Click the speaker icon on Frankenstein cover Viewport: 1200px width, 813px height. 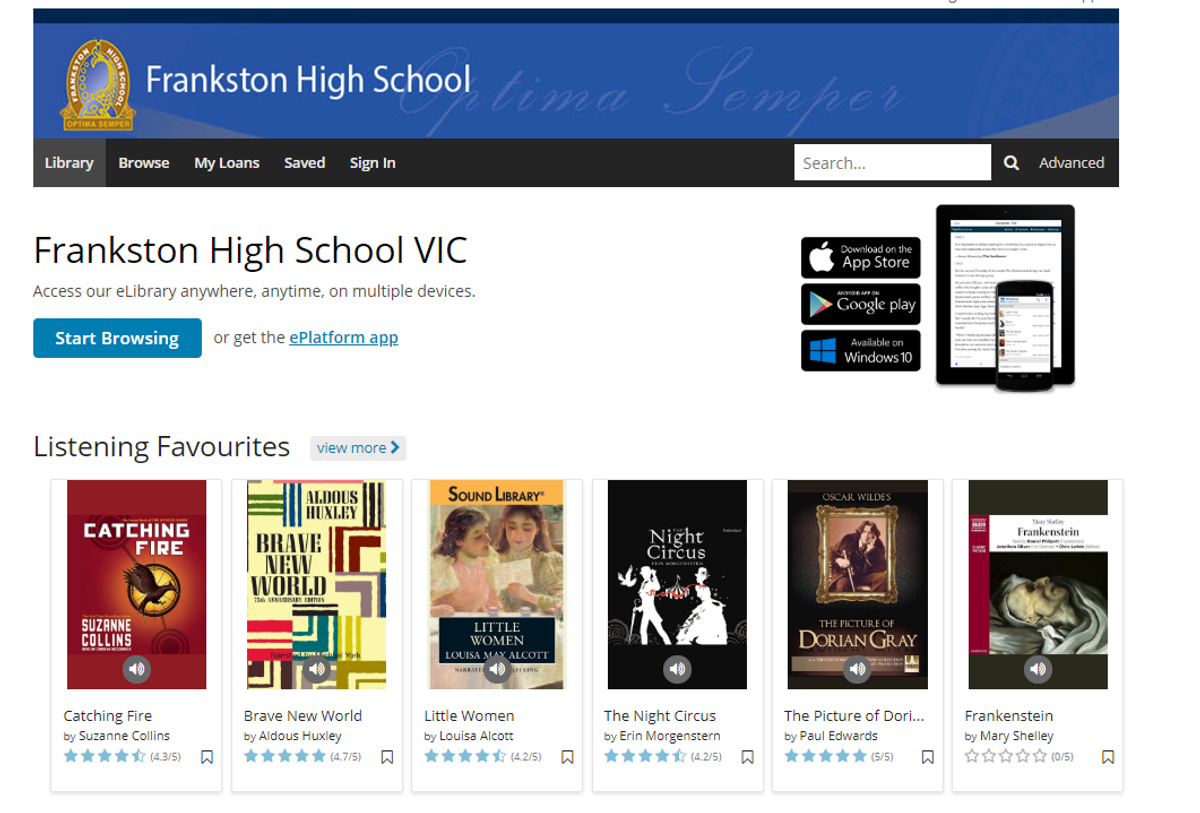point(1038,669)
